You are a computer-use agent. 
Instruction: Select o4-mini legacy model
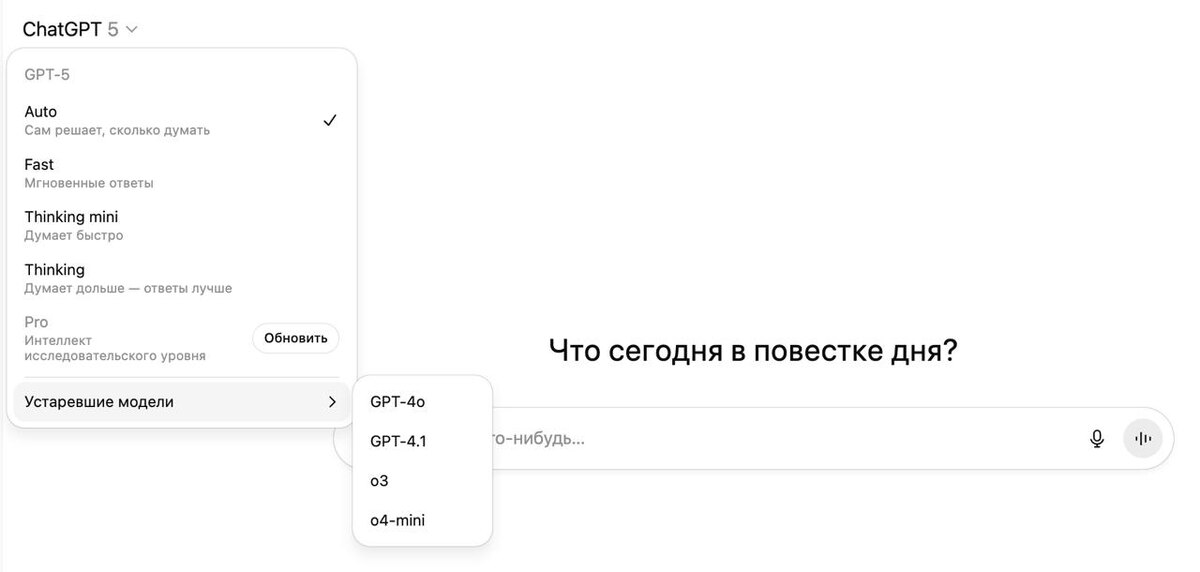coord(422,520)
